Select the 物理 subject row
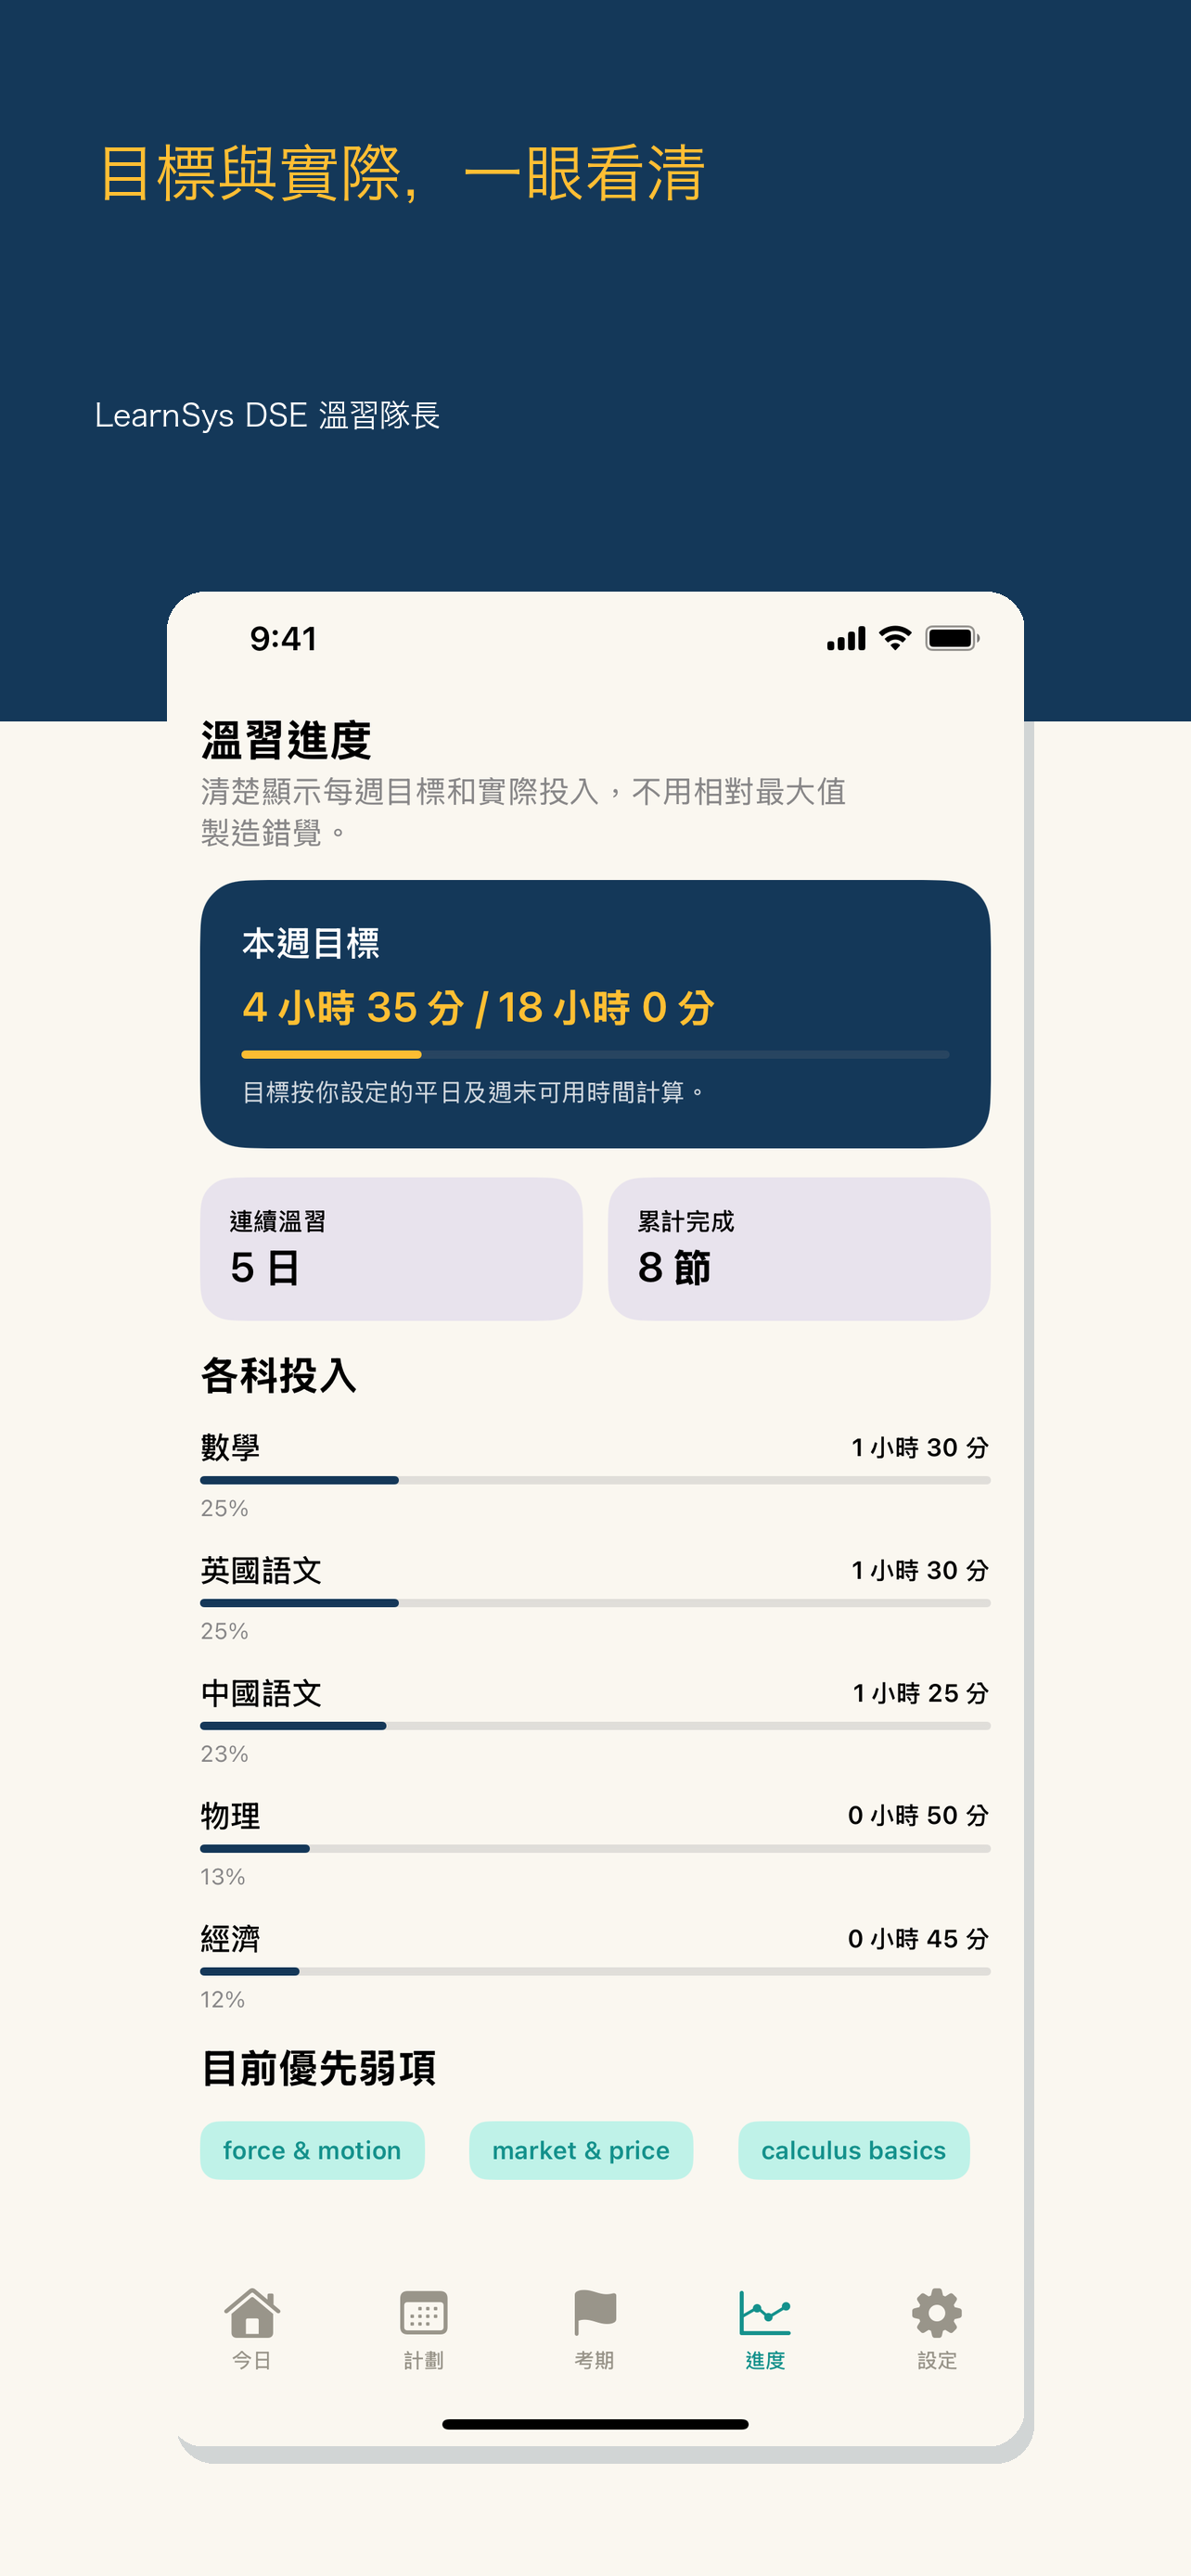 595,1843
